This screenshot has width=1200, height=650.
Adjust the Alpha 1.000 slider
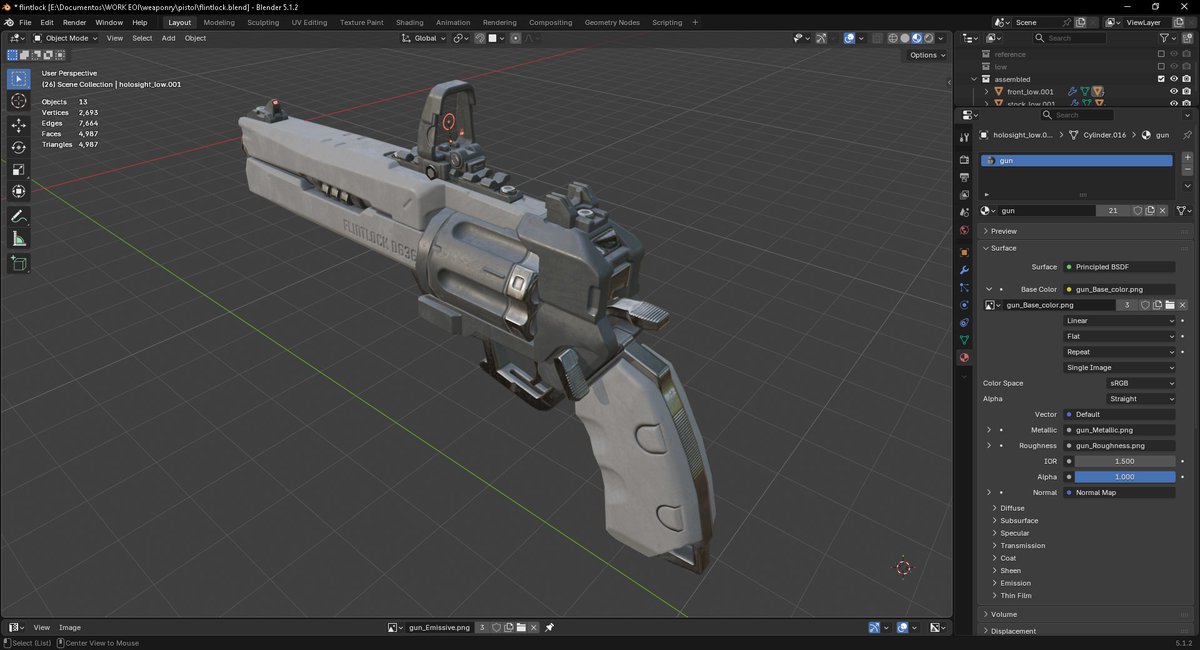1125,477
